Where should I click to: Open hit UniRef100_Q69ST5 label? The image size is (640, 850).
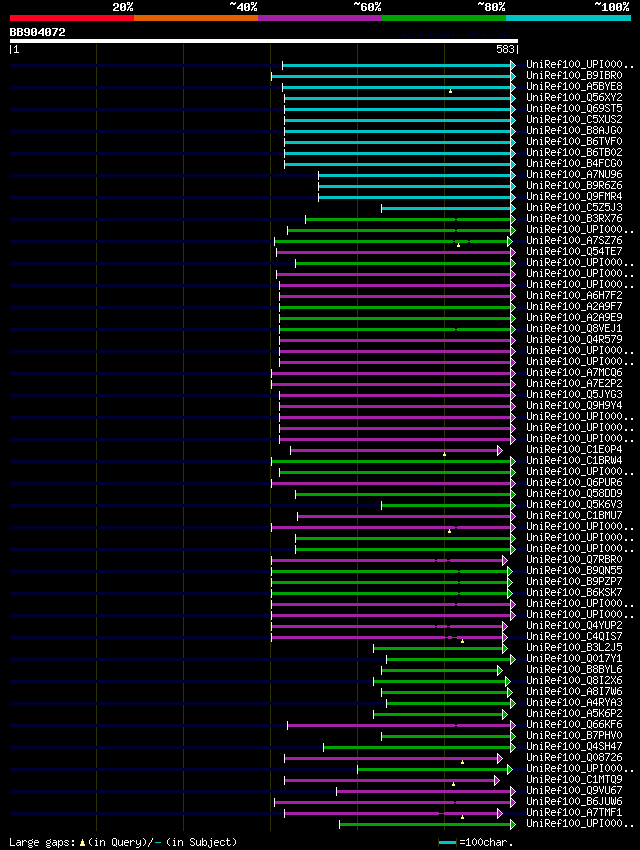[574, 108]
